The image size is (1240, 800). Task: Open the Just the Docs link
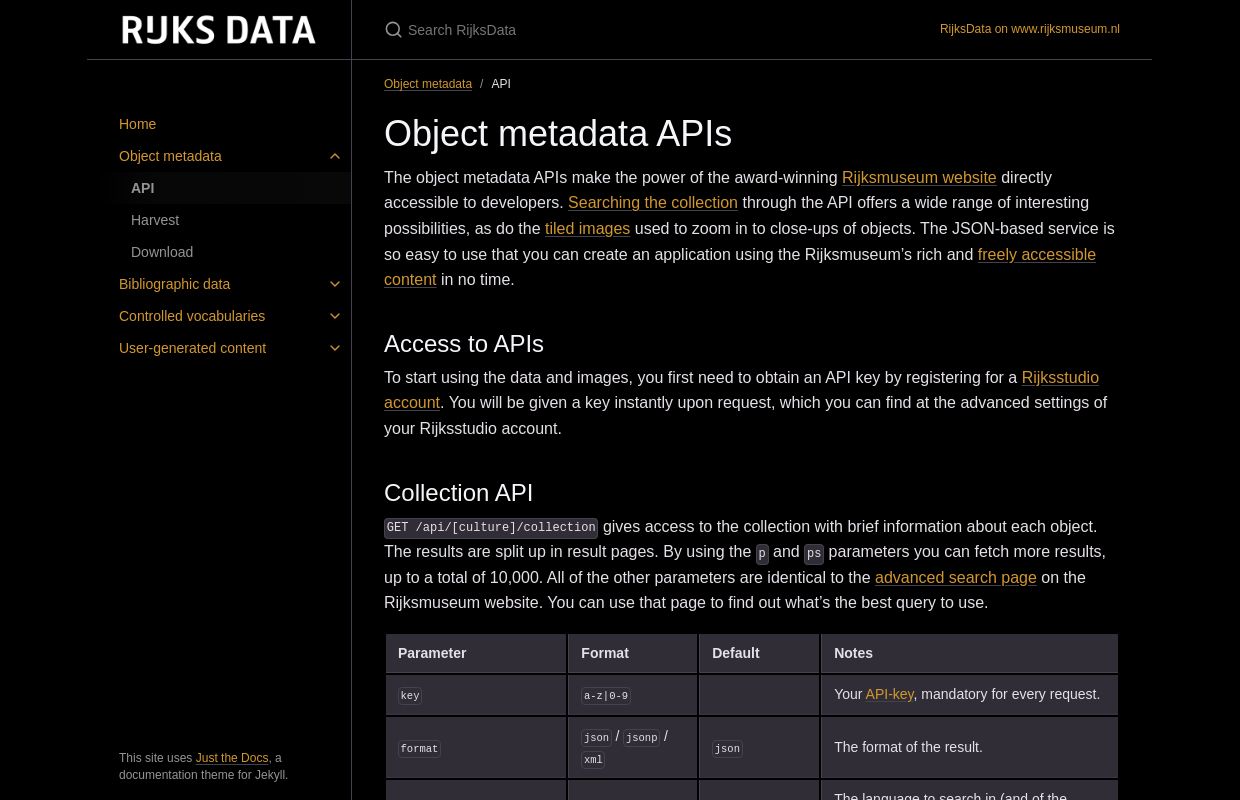(x=232, y=758)
